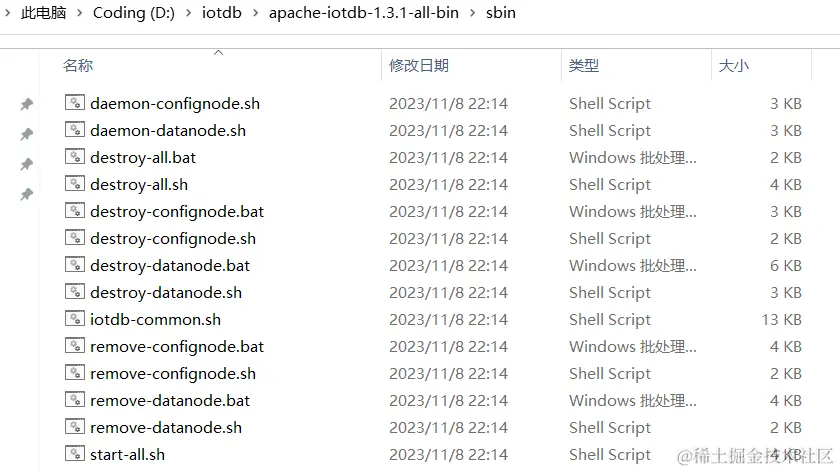Click the iotdb-common.sh file icon

[75, 318]
